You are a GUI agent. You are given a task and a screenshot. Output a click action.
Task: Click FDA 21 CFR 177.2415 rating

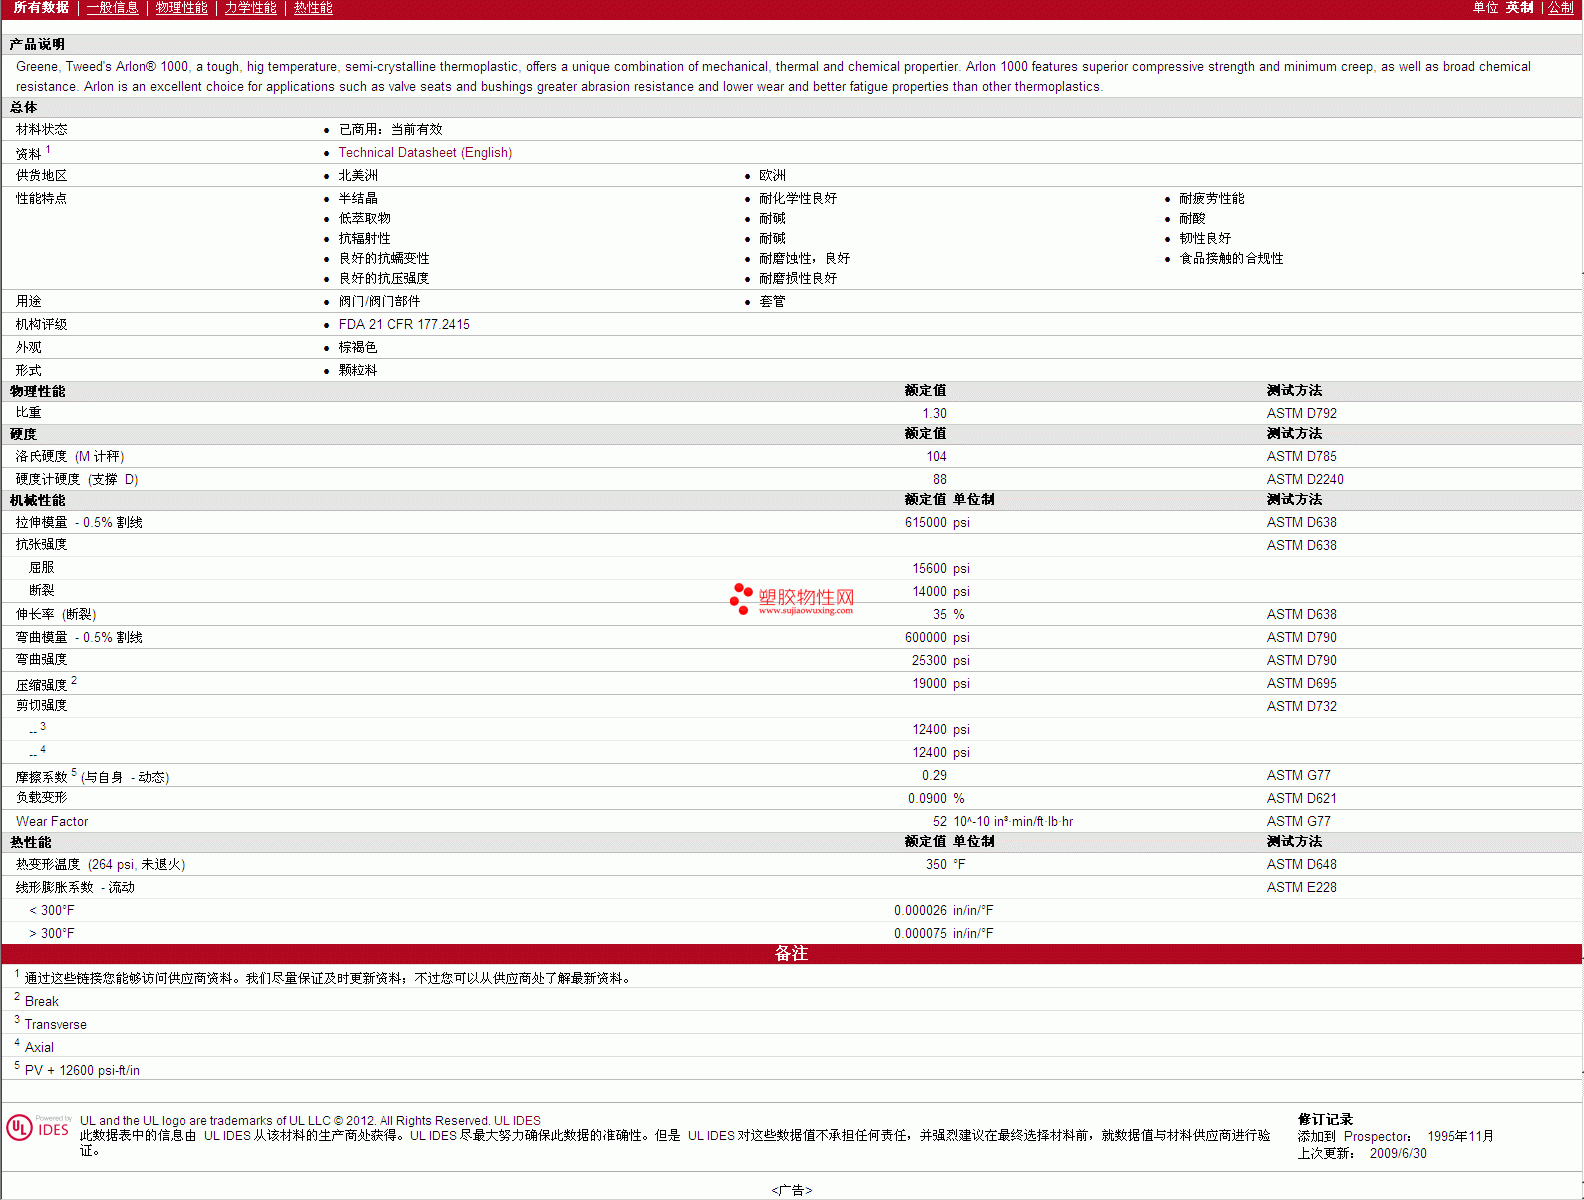point(404,325)
